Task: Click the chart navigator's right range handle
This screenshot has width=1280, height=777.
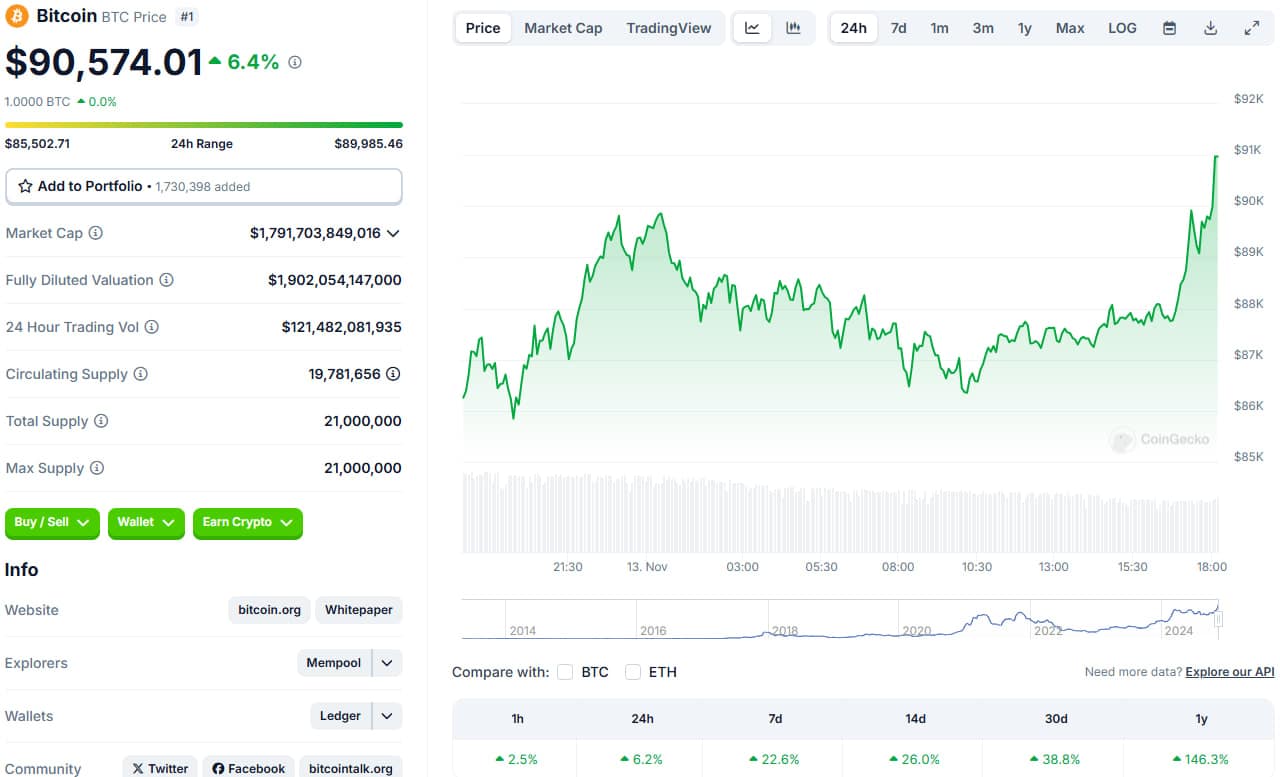Action: [x=1219, y=620]
